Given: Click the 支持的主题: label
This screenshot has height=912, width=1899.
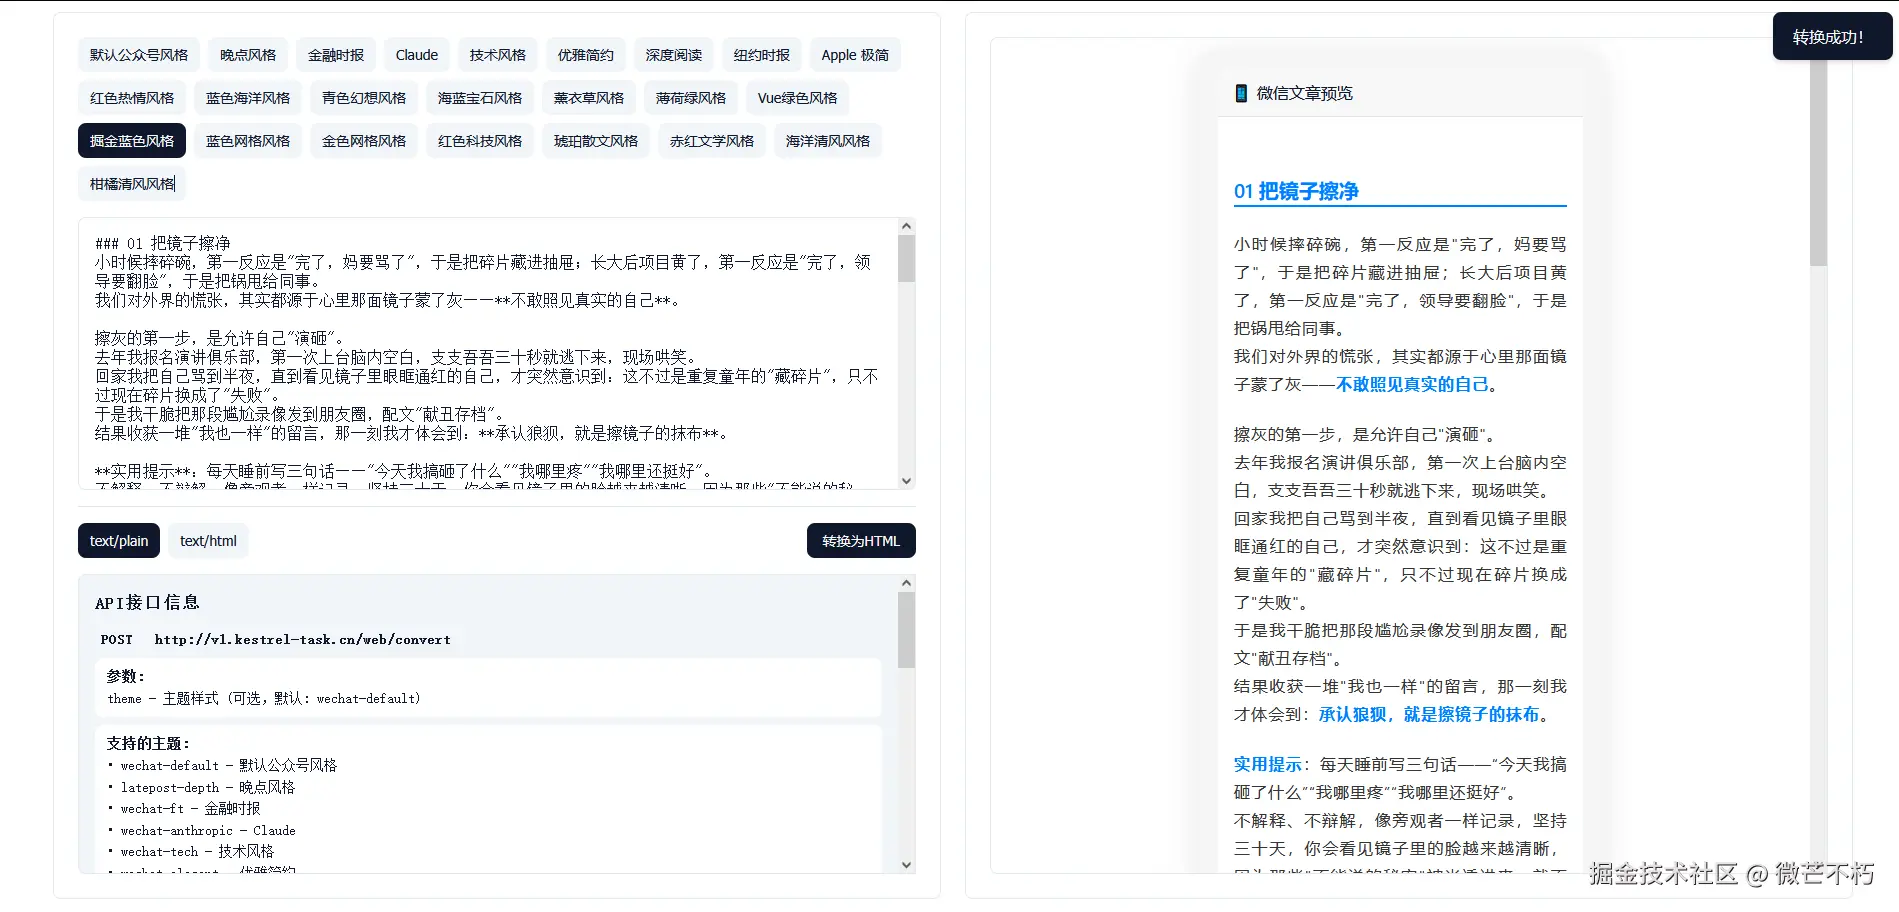Looking at the screenshot, I should click(148, 743).
